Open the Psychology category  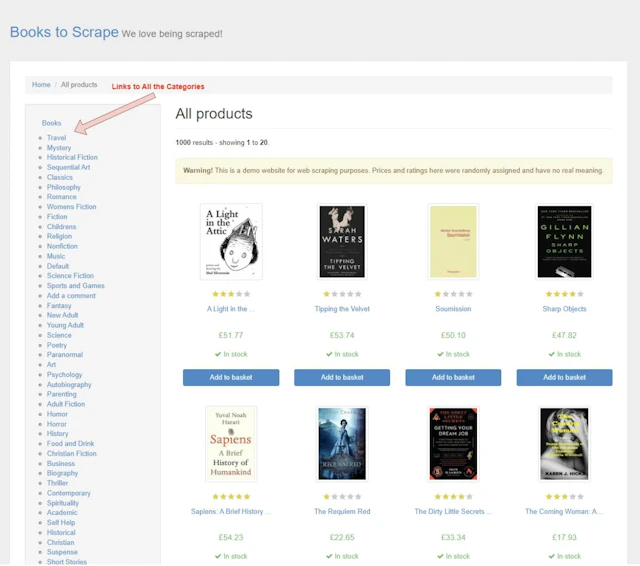click(x=64, y=374)
